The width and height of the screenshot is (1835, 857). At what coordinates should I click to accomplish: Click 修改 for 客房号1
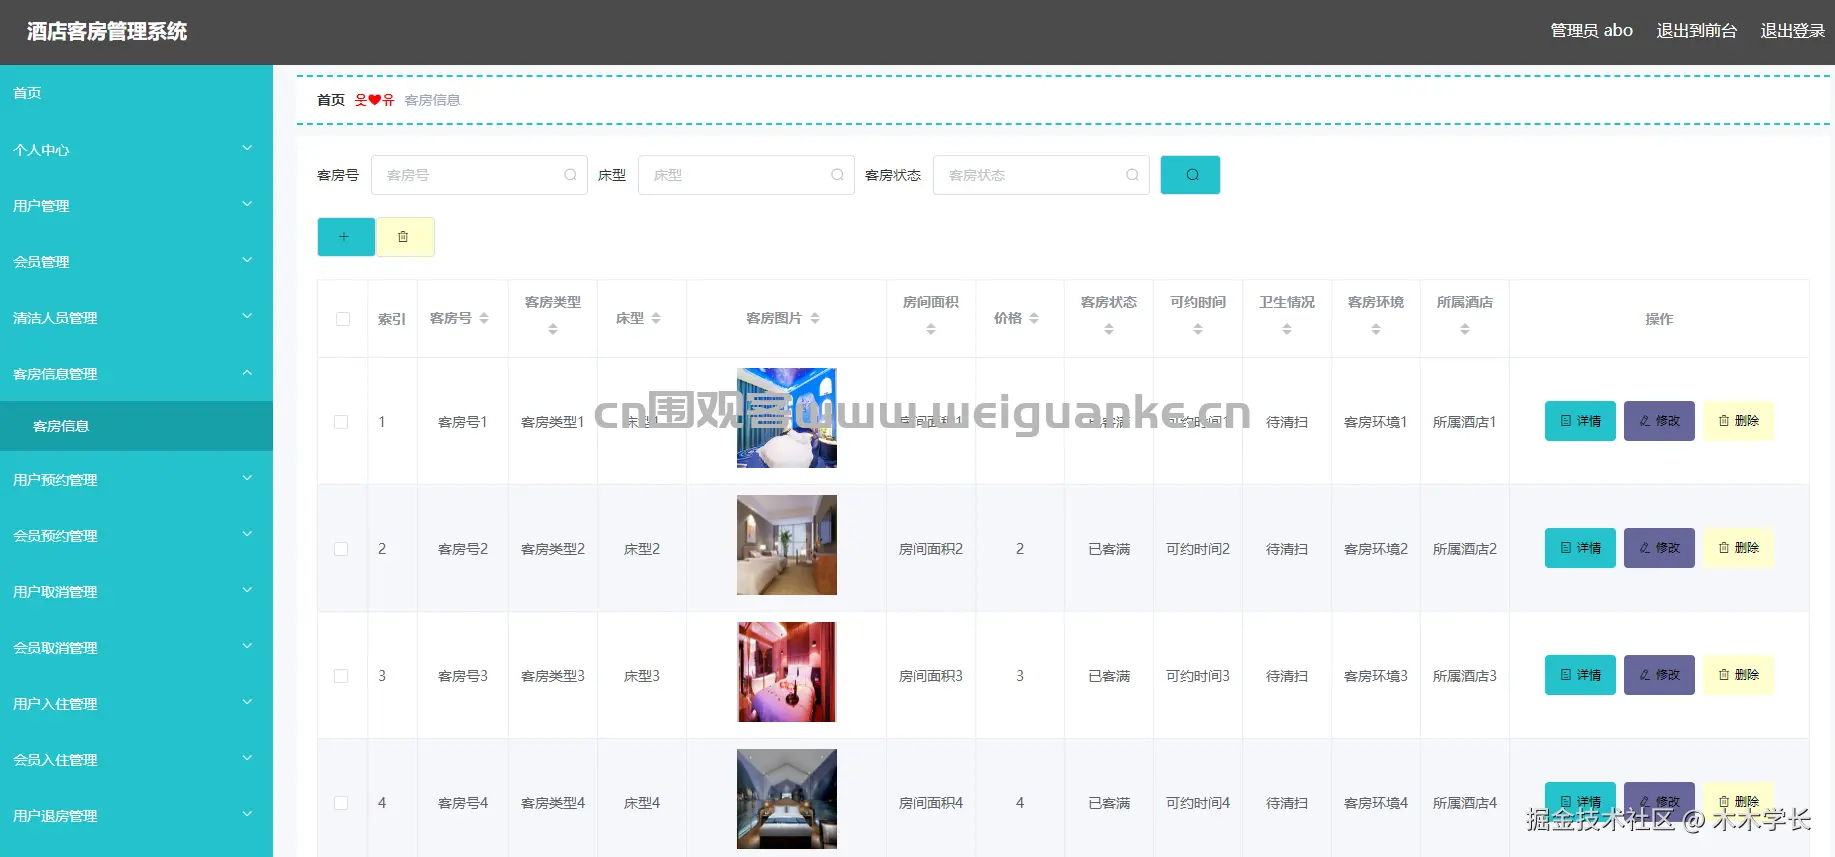click(x=1659, y=421)
